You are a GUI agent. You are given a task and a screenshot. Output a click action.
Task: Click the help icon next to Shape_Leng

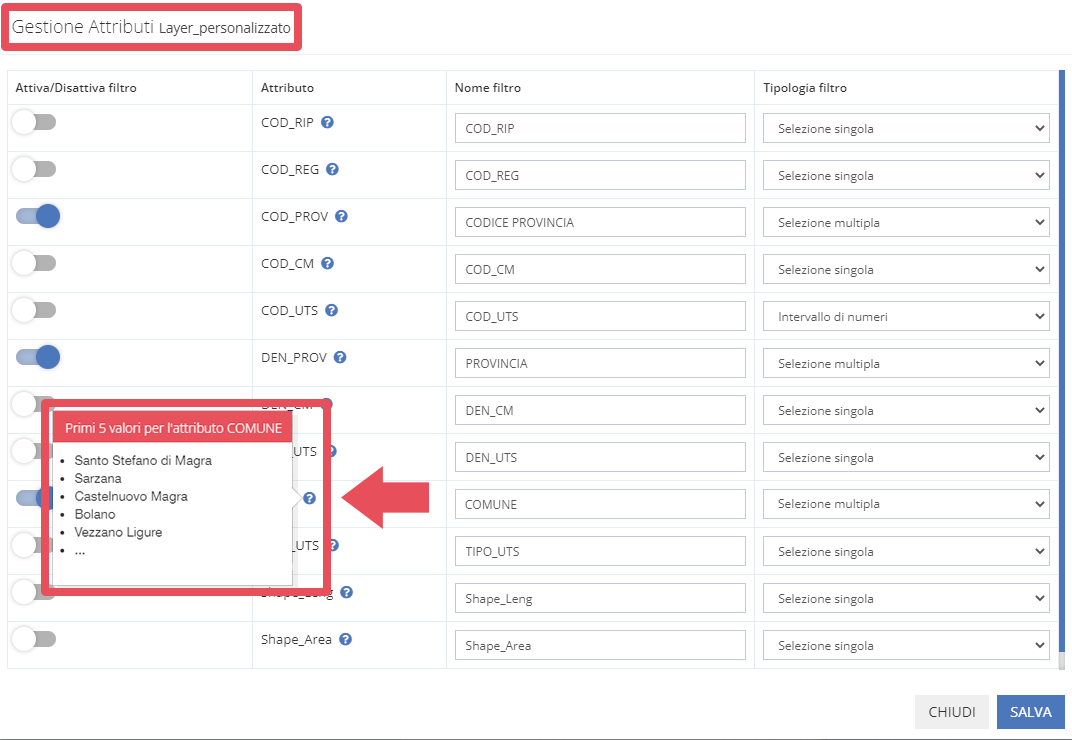point(346,593)
